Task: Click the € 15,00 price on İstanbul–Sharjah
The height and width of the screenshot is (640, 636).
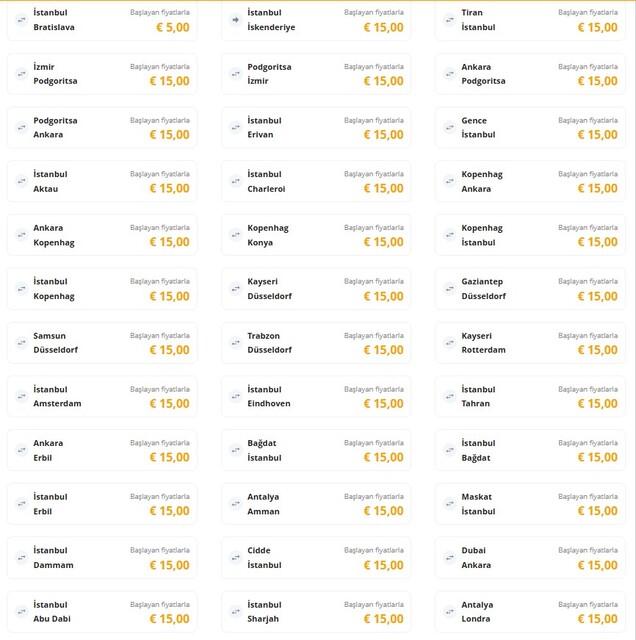Action: (383, 620)
